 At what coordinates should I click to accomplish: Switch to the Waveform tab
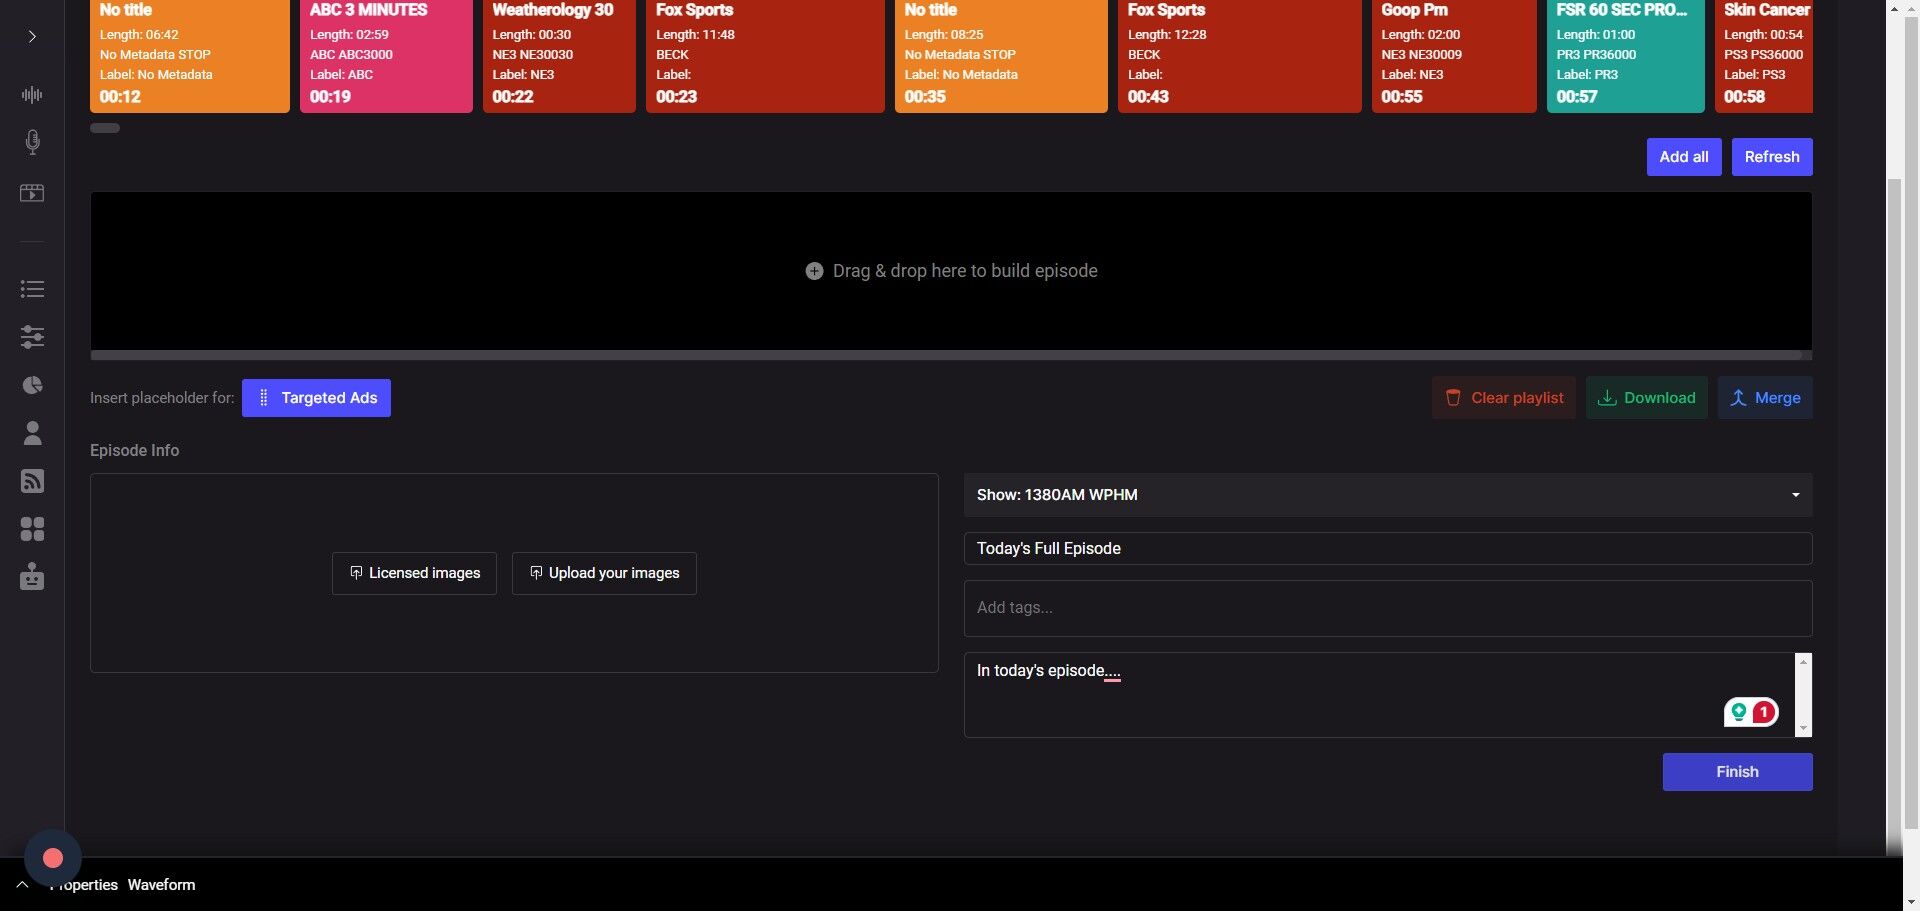pyautogui.click(x=161, y=885)
